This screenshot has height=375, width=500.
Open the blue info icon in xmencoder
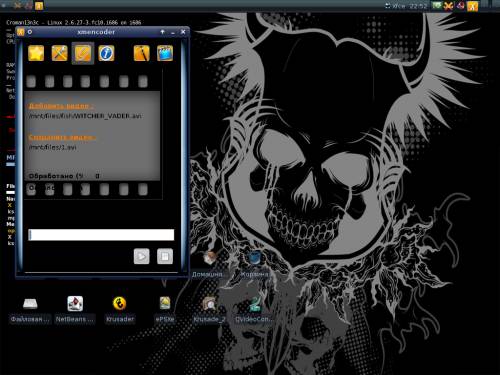click(106, 53)
